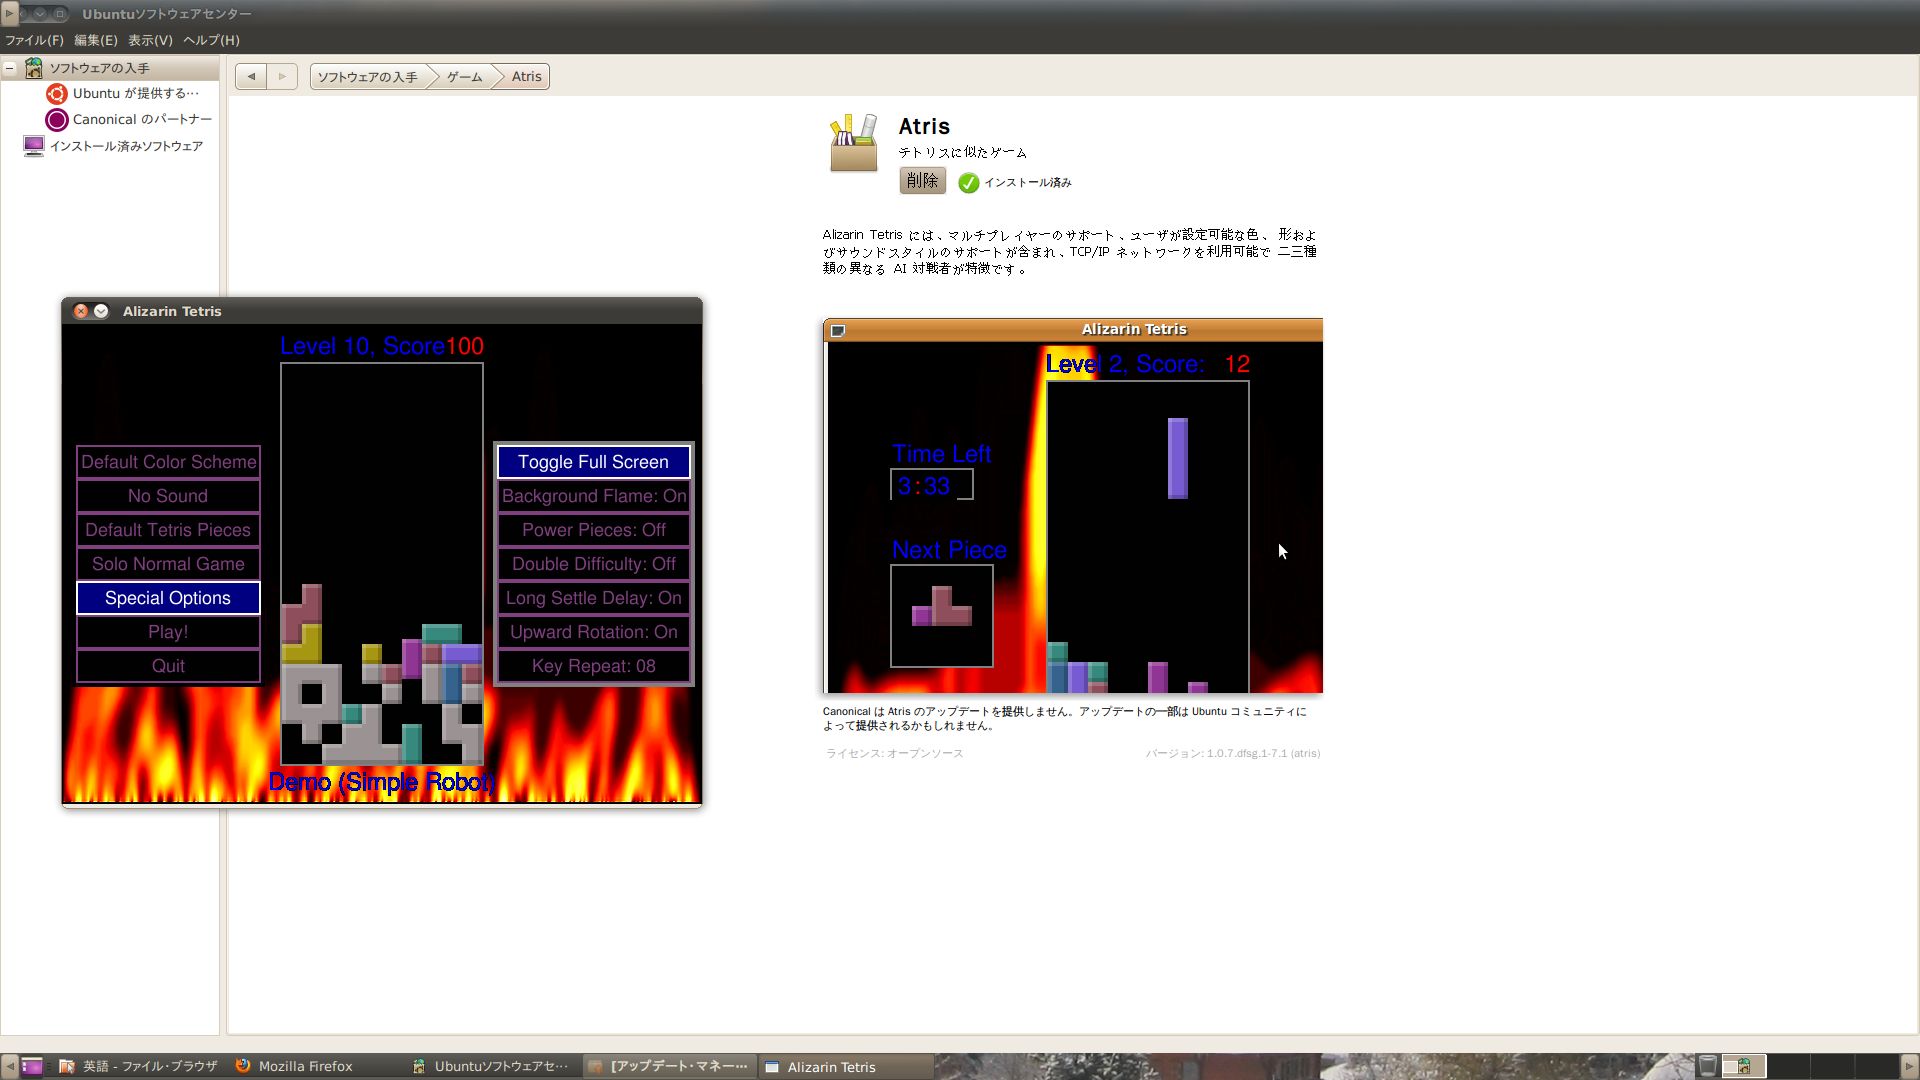Click the green installed checkmark icon

tap(968, 183)
